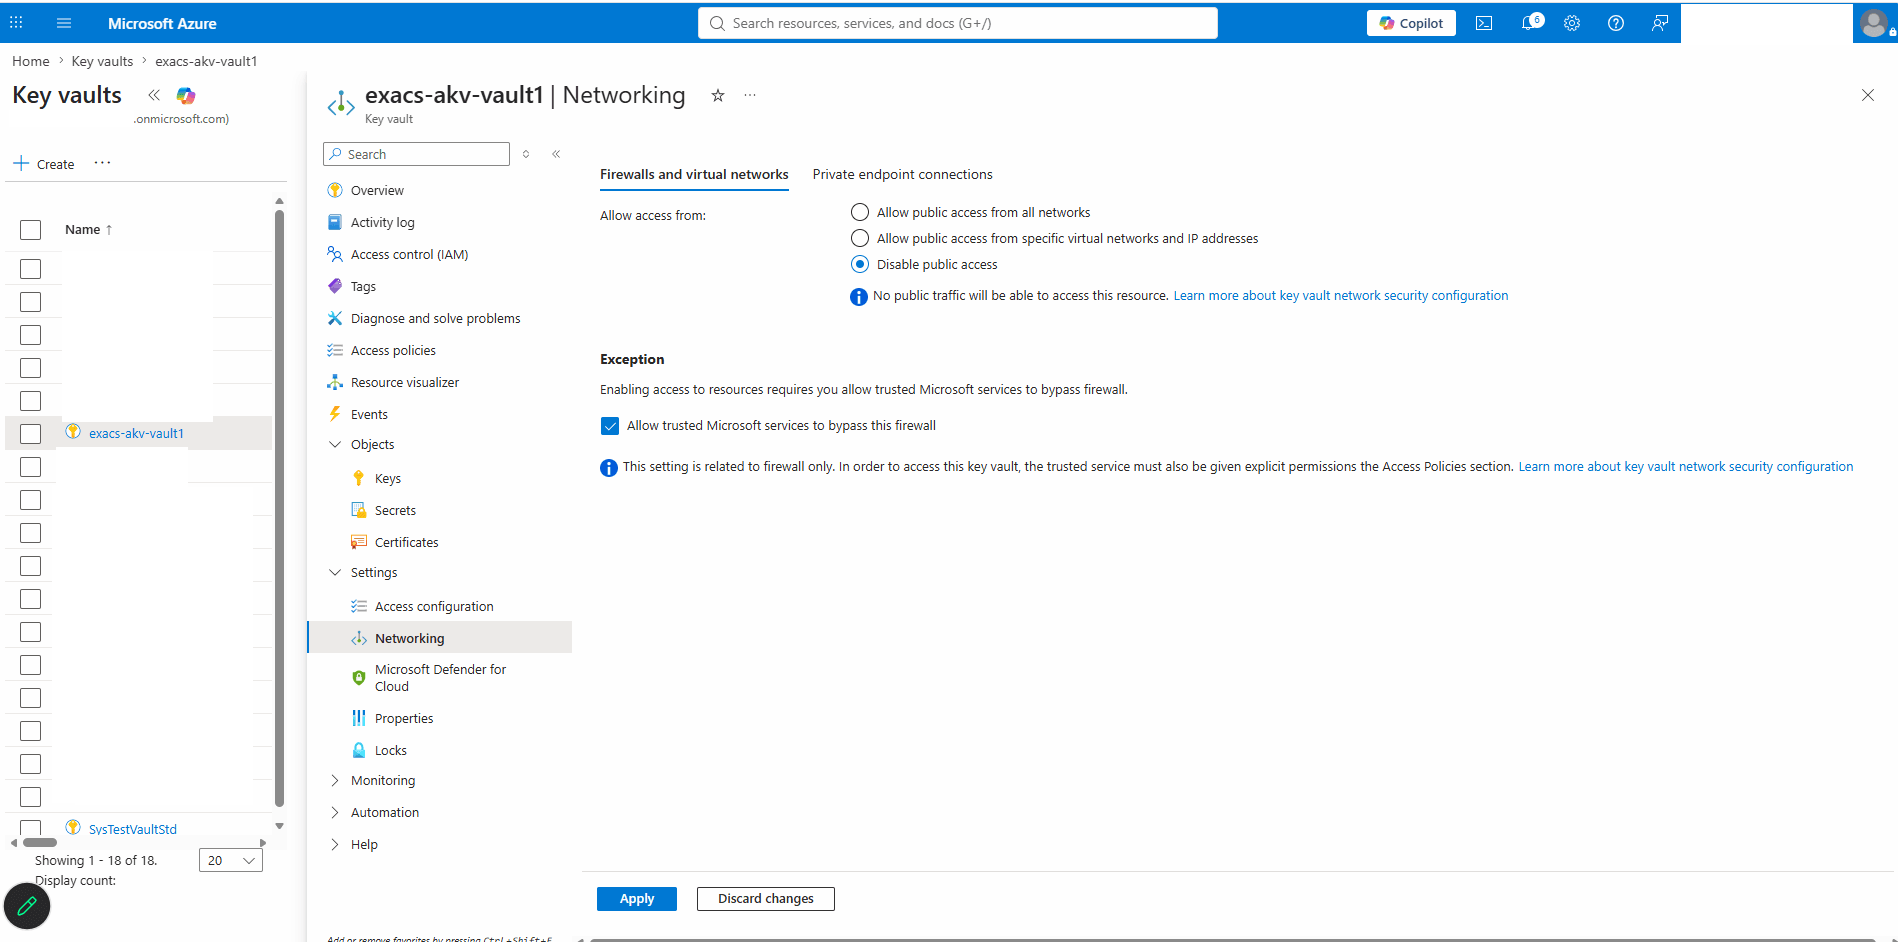Open the notifications bell

coord(1530,22)
